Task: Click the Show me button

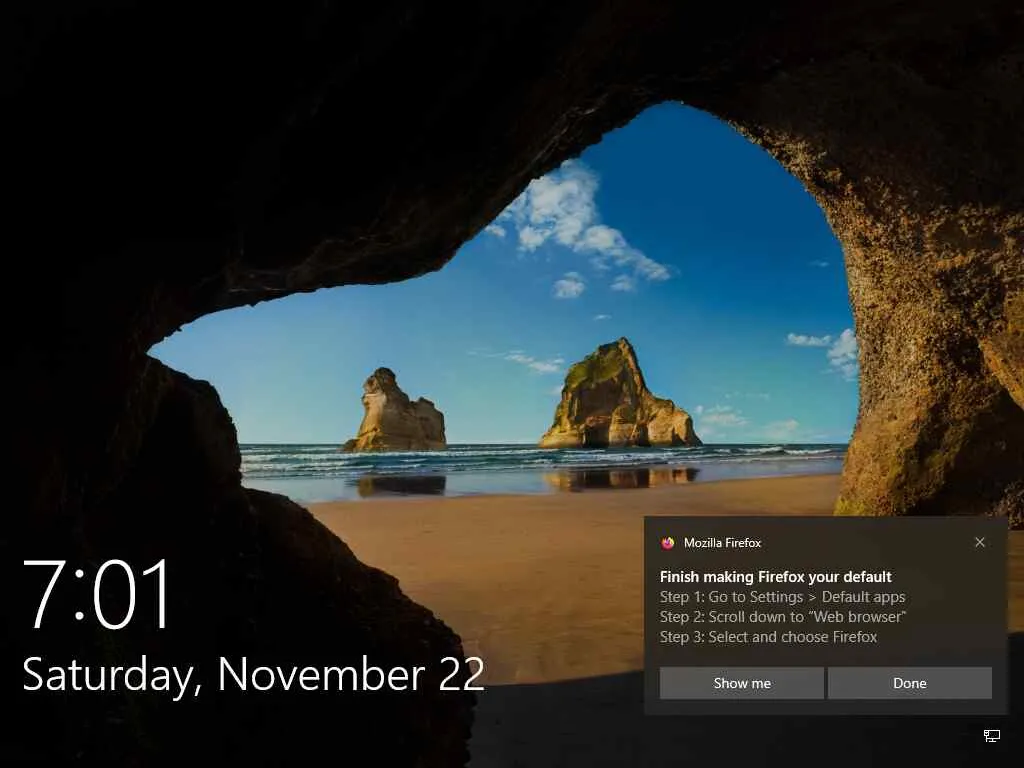Action: tap(741, 683)
